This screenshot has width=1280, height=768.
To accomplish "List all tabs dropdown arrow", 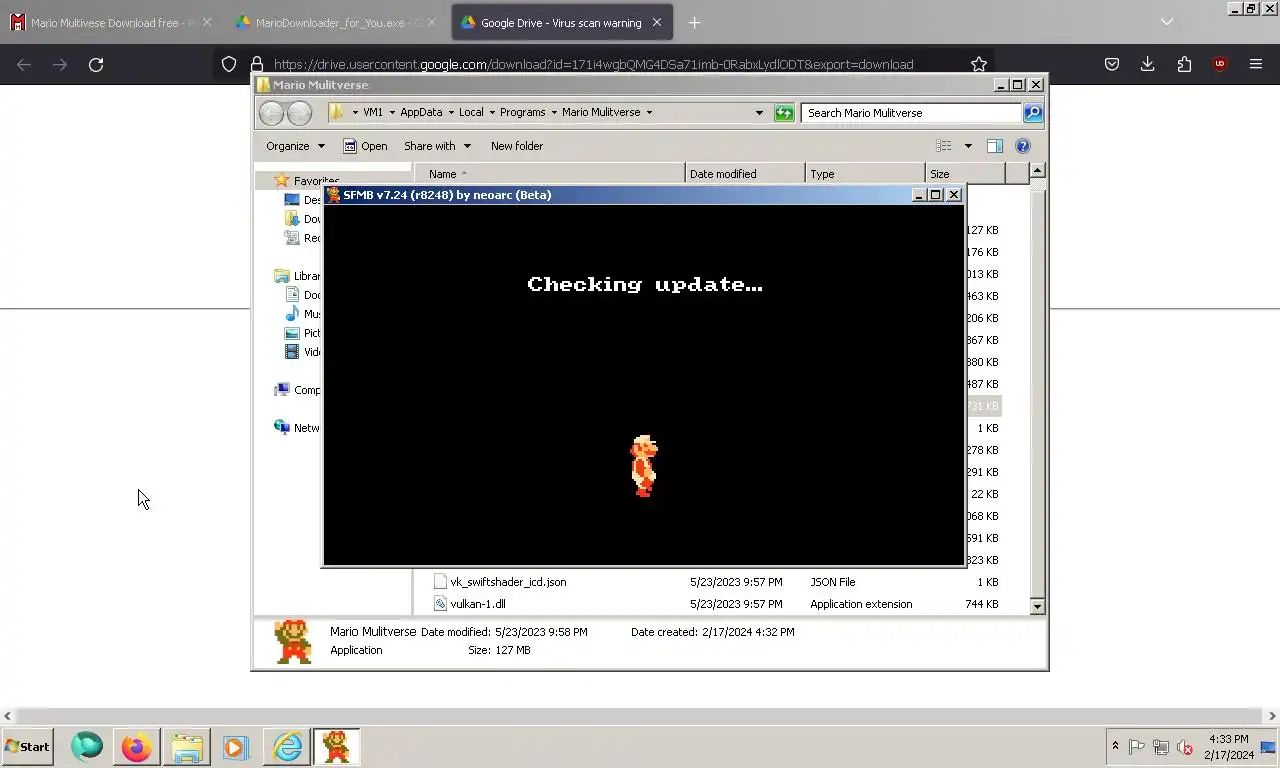I will (x=1167, y=22).
